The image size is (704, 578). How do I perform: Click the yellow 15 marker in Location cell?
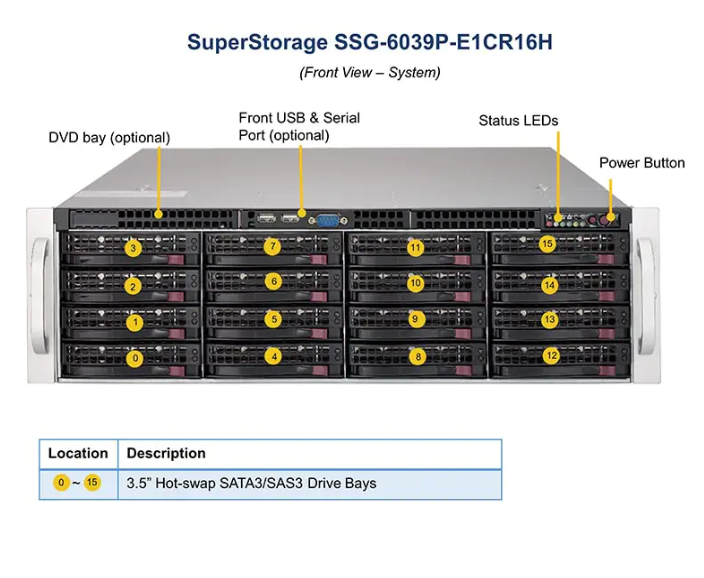point(92,482)
